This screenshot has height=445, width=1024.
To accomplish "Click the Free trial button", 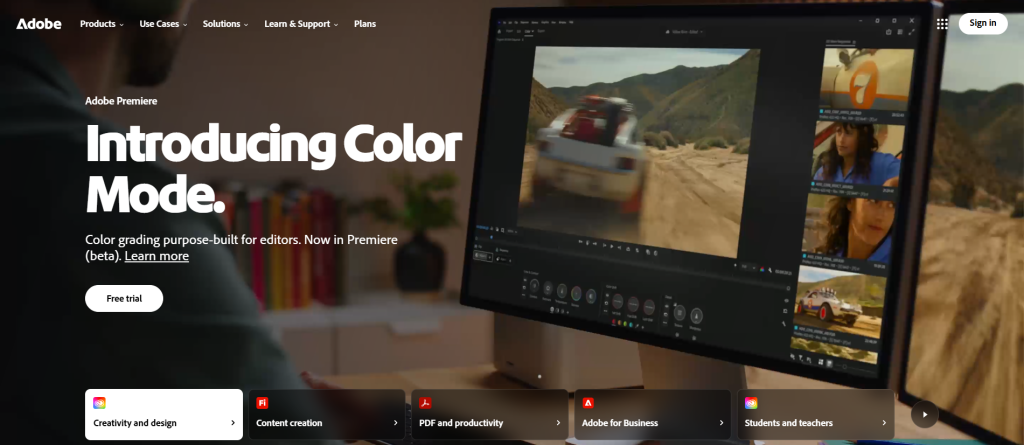I will [124, 298].
